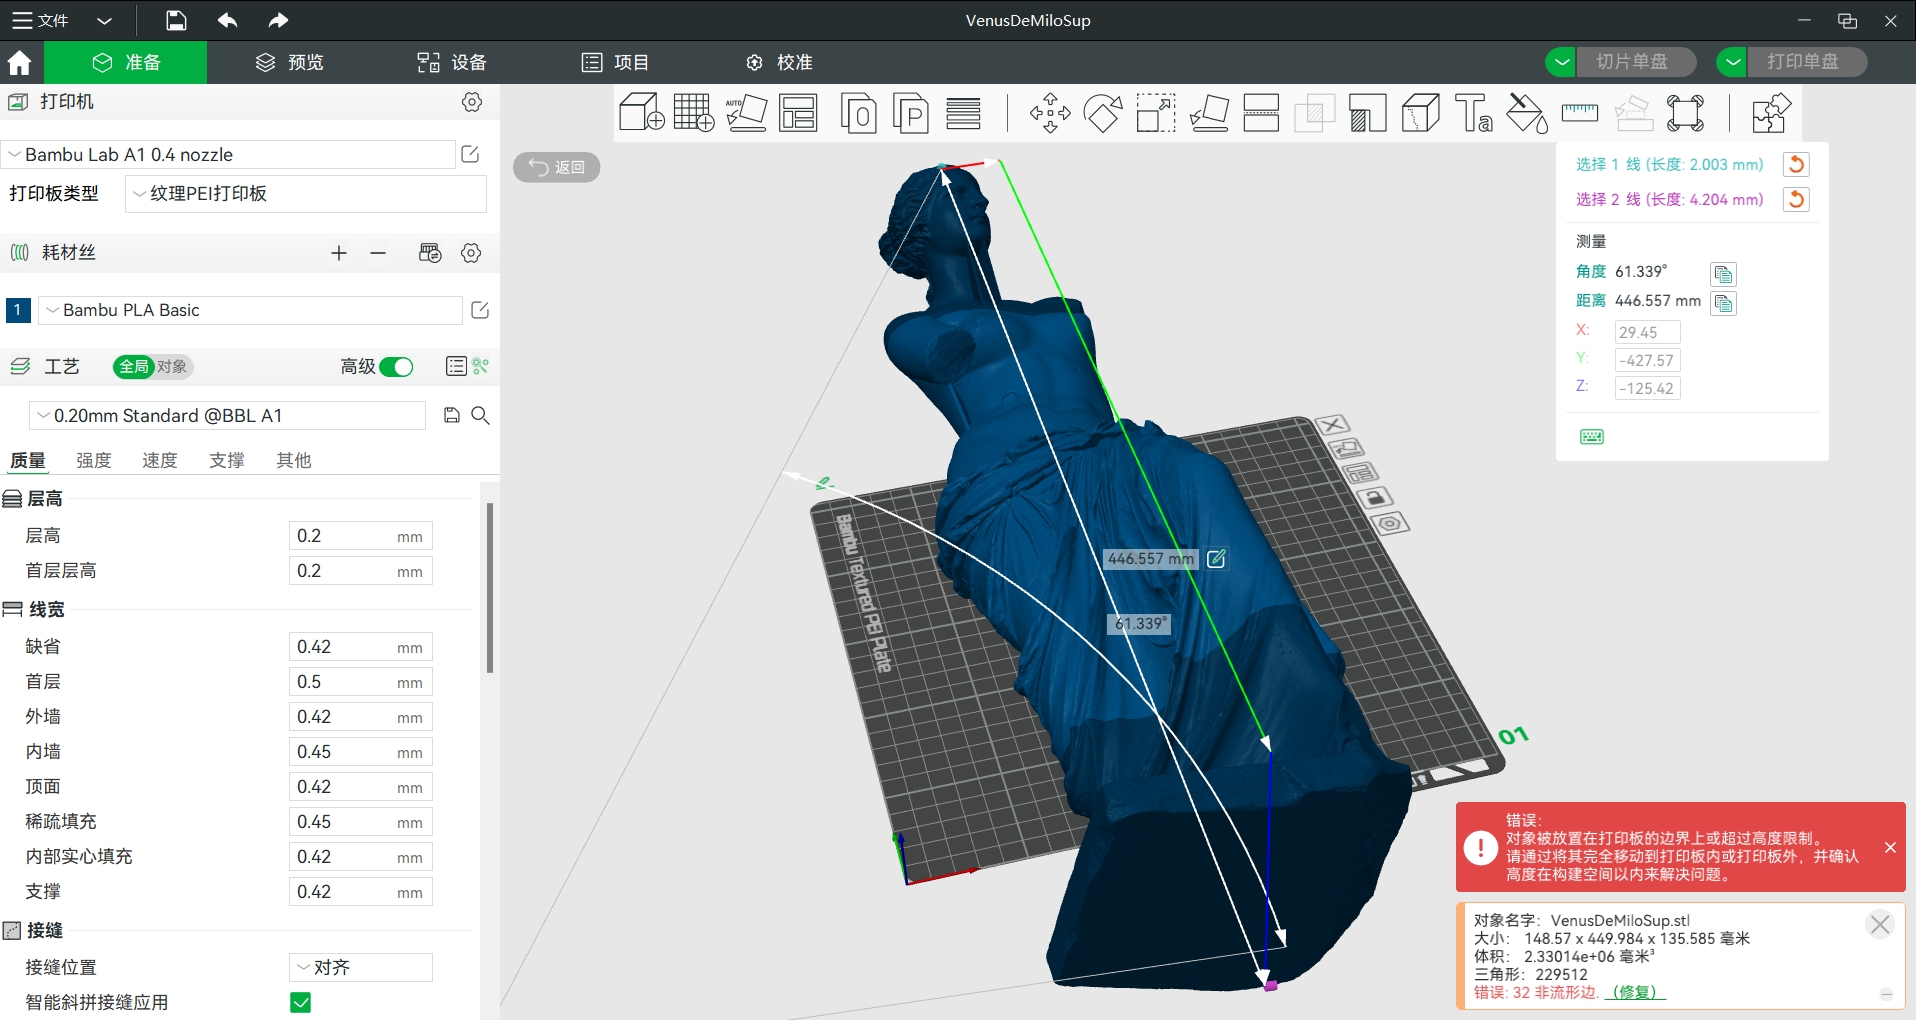
Task: Select the Lay on face tool
Action: point(1209,112)
